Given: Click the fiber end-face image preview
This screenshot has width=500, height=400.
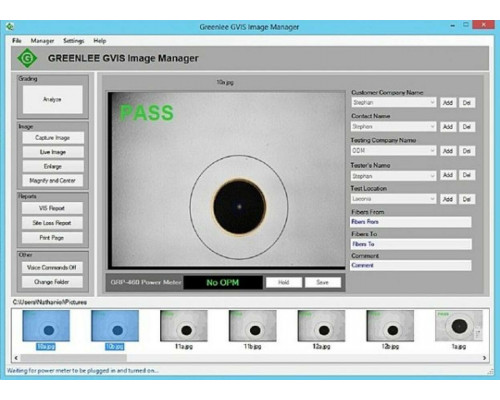Looking at the screenshot, I should tap(227, 180).
